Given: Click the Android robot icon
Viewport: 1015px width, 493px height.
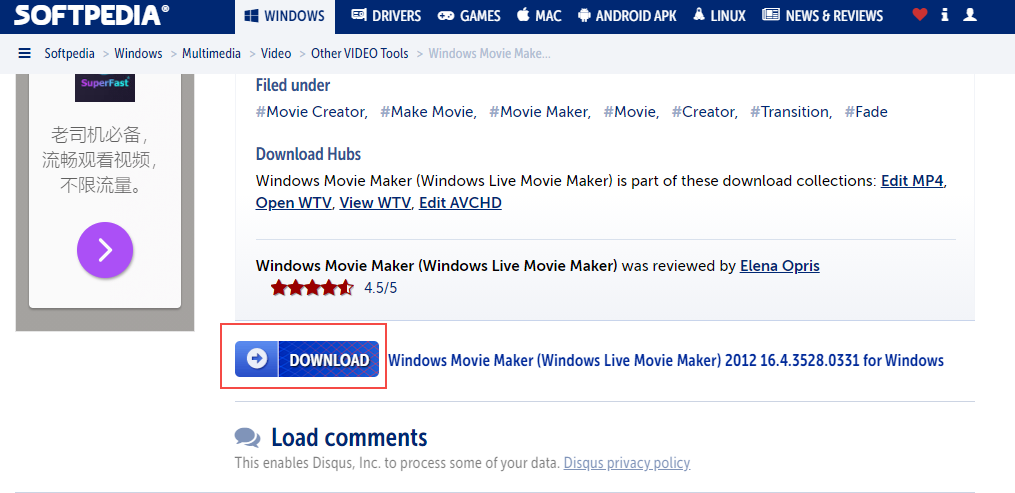Looking at the screenshot, I should coord(584,15).
